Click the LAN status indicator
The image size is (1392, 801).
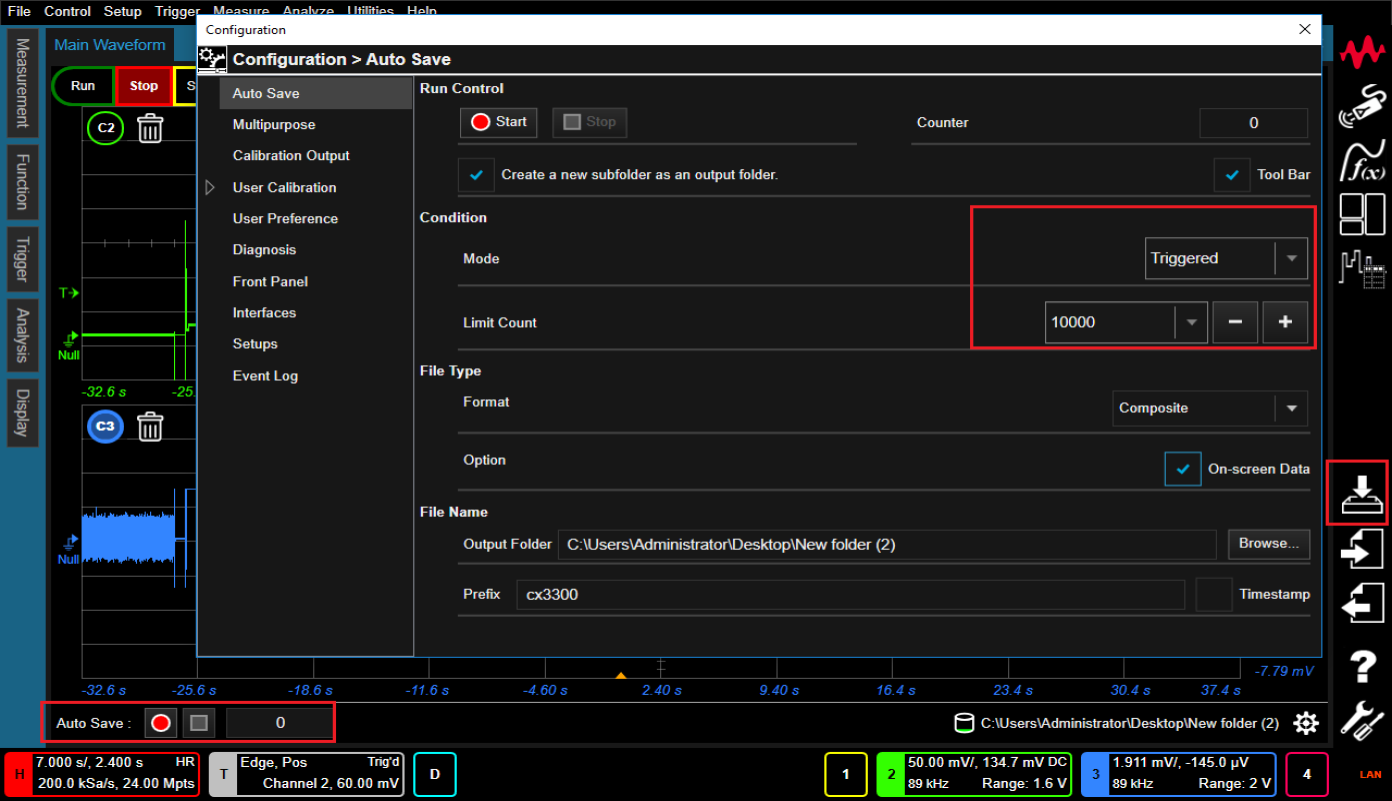[x=1370, y=774]
